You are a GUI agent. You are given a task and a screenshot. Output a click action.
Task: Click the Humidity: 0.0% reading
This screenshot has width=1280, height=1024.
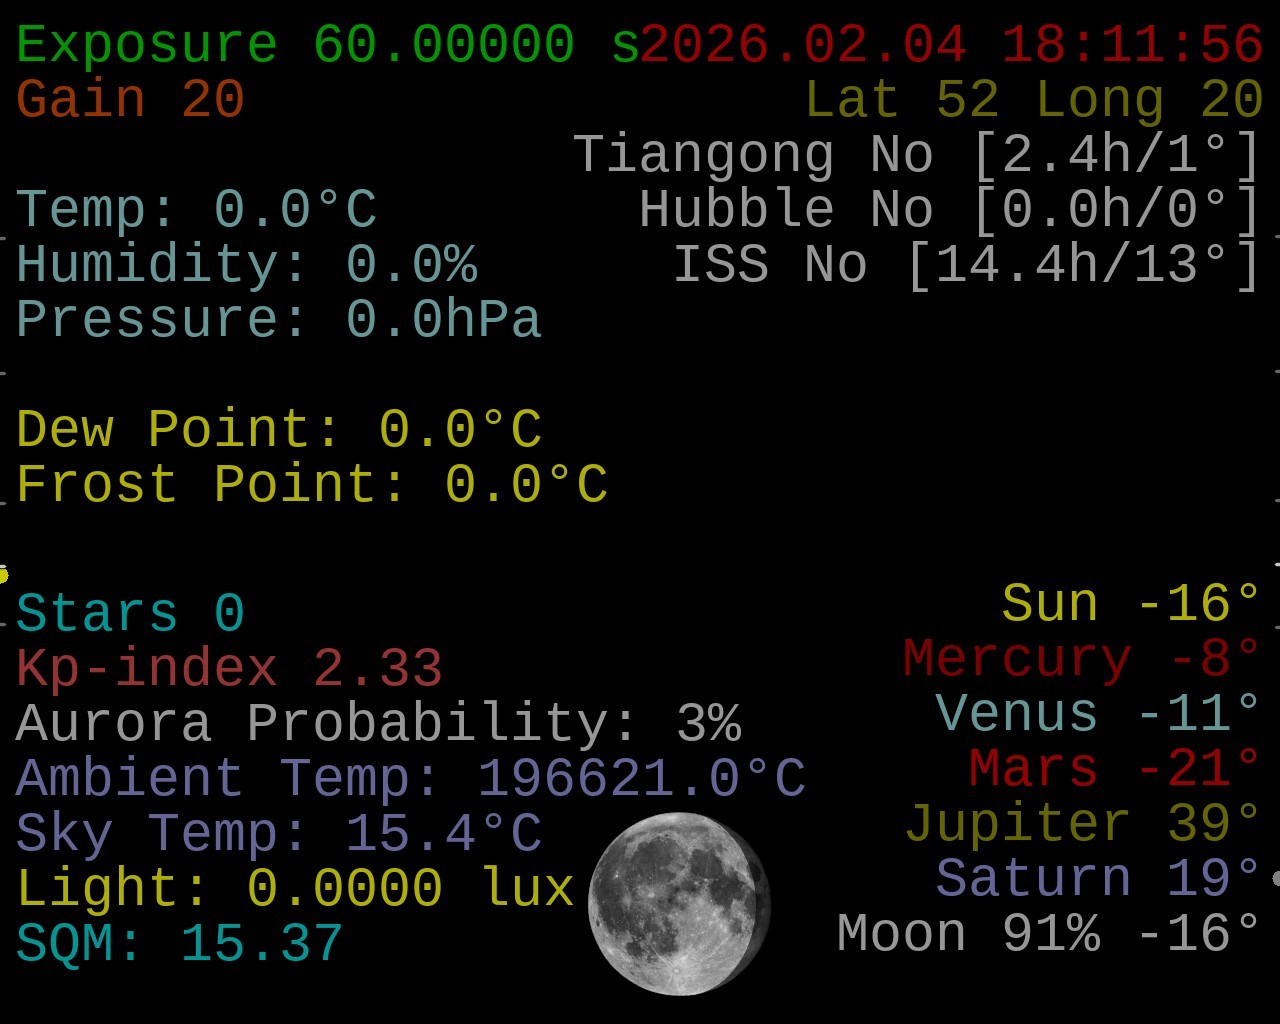click(246, 265)
